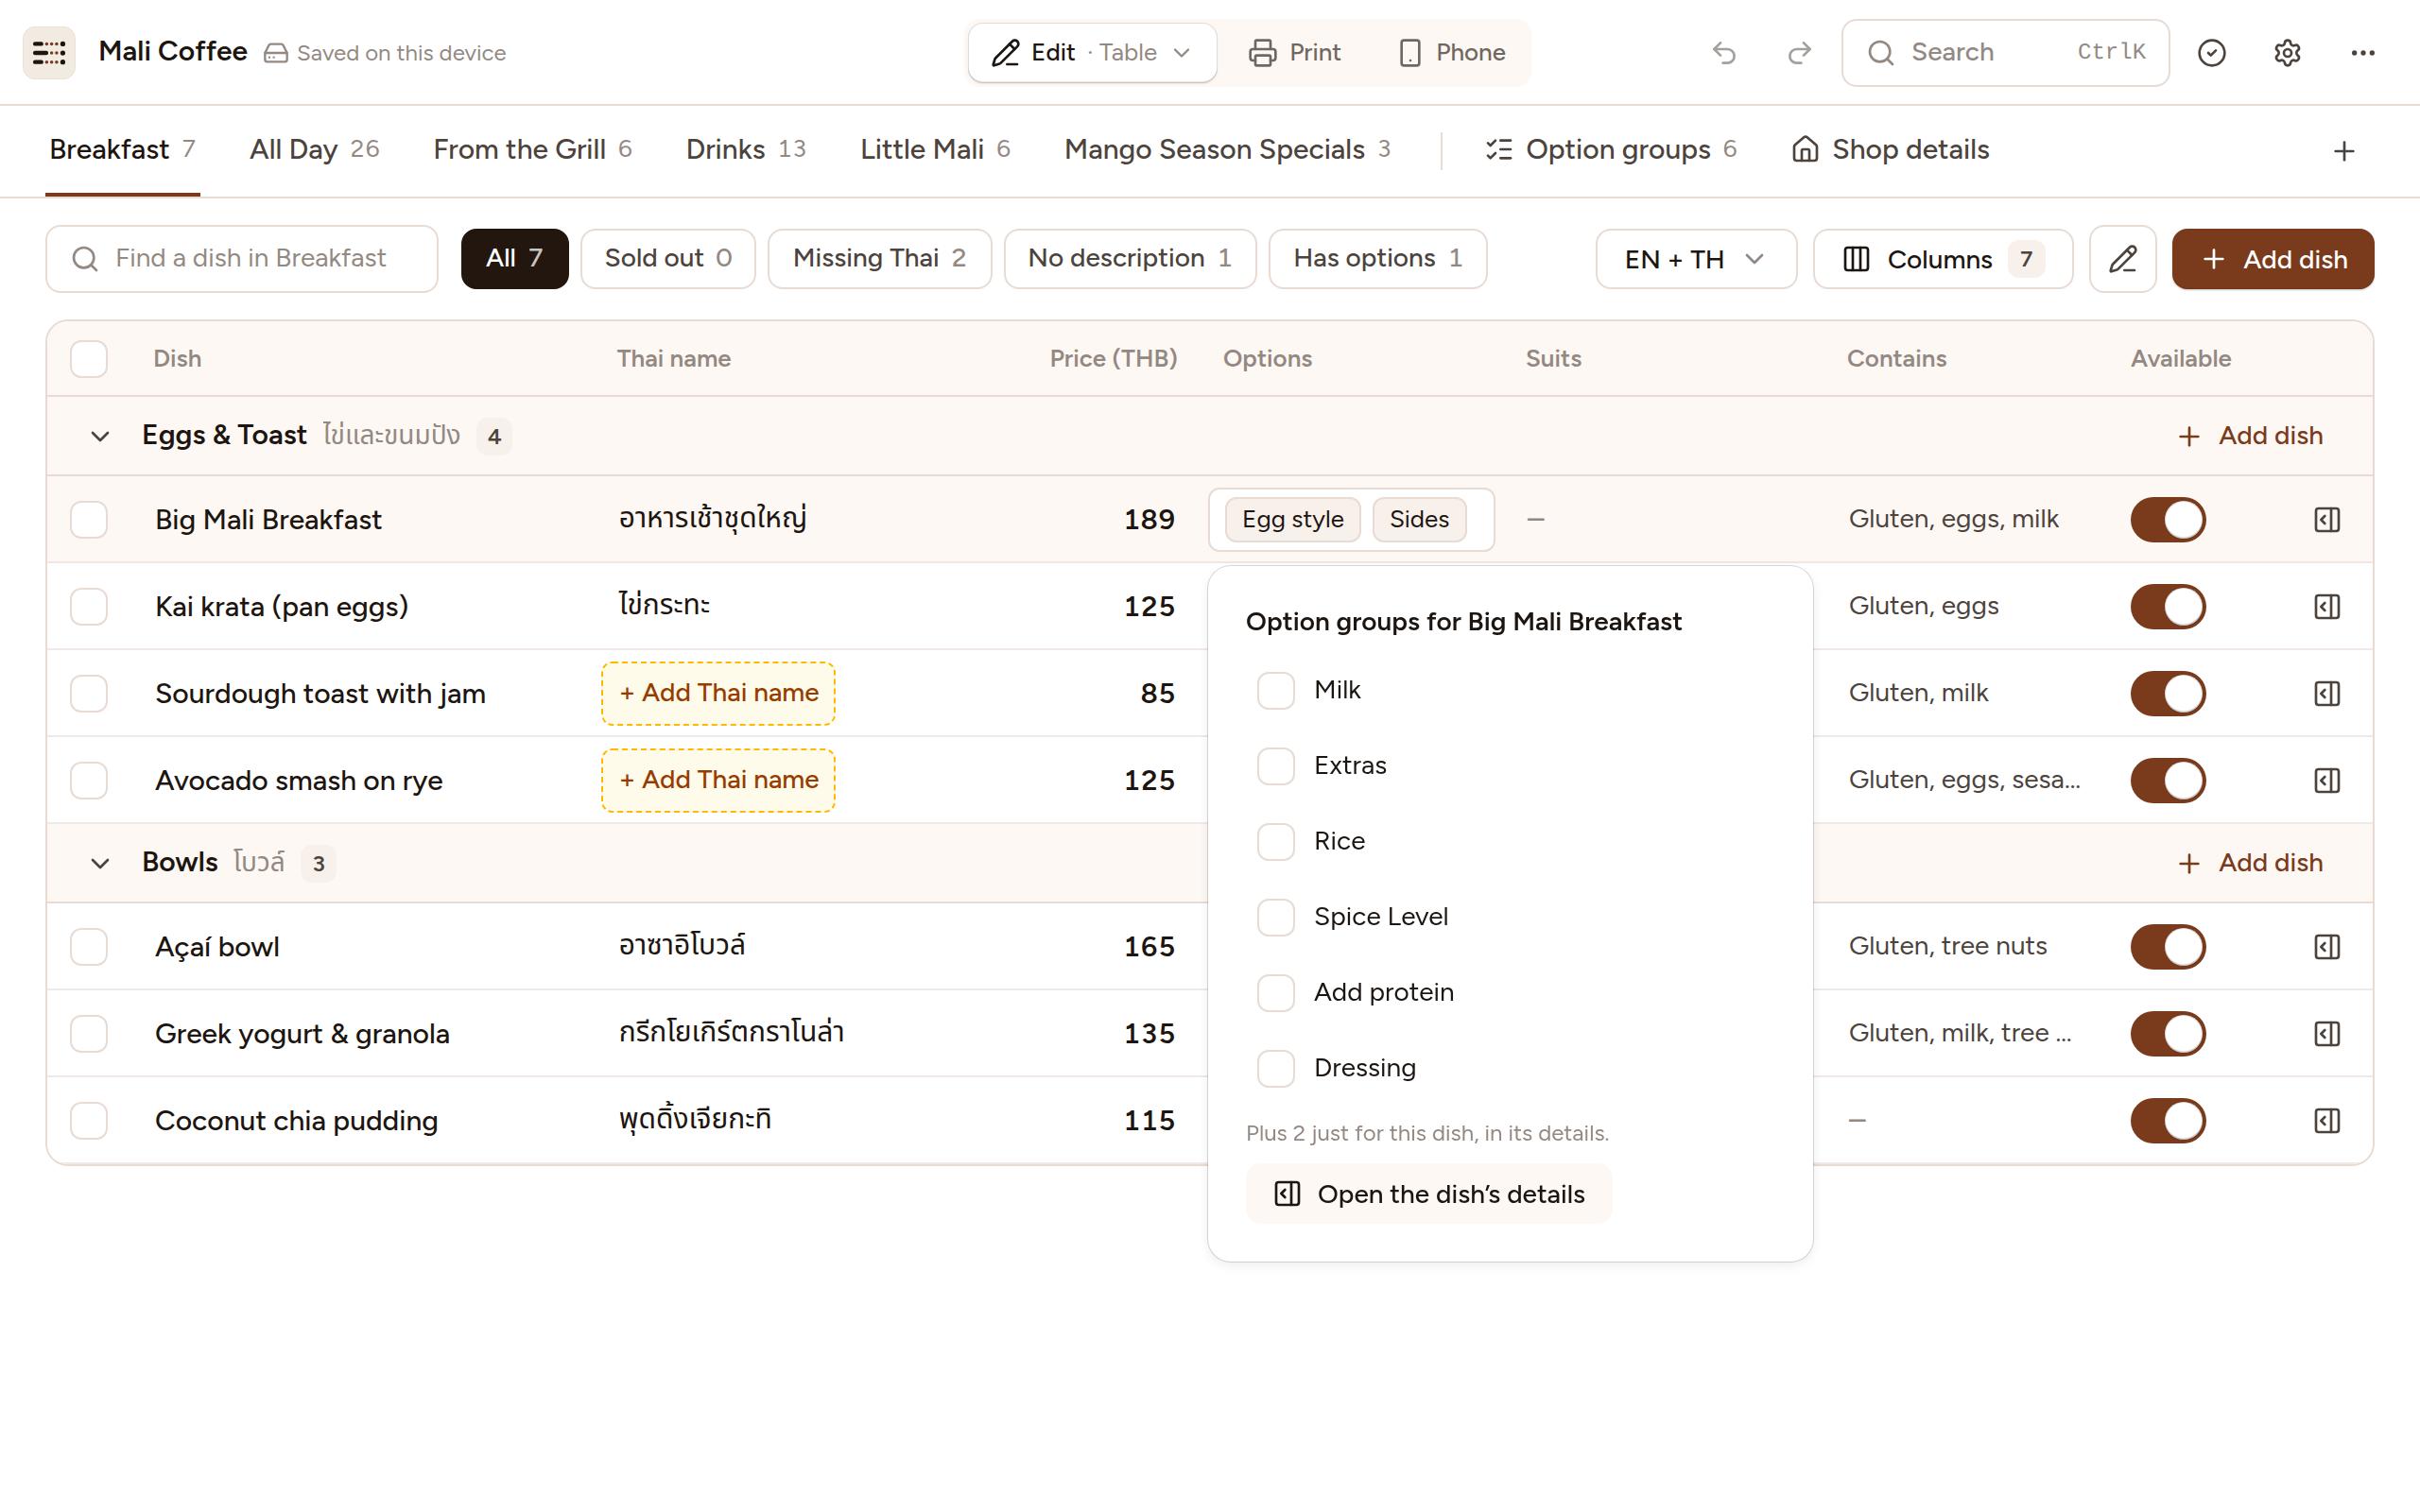Toggle availability of Coconut chia pudding

point(2167,1120)
